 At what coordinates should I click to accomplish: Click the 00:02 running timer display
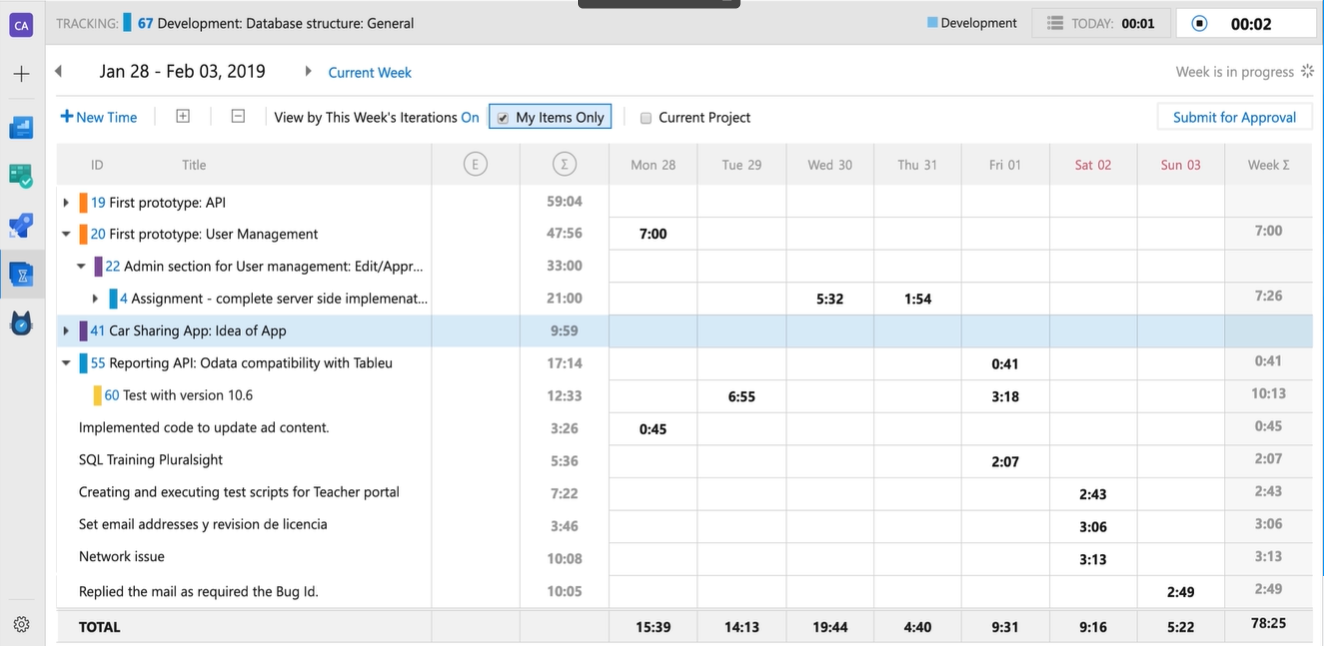(1251, 24)
